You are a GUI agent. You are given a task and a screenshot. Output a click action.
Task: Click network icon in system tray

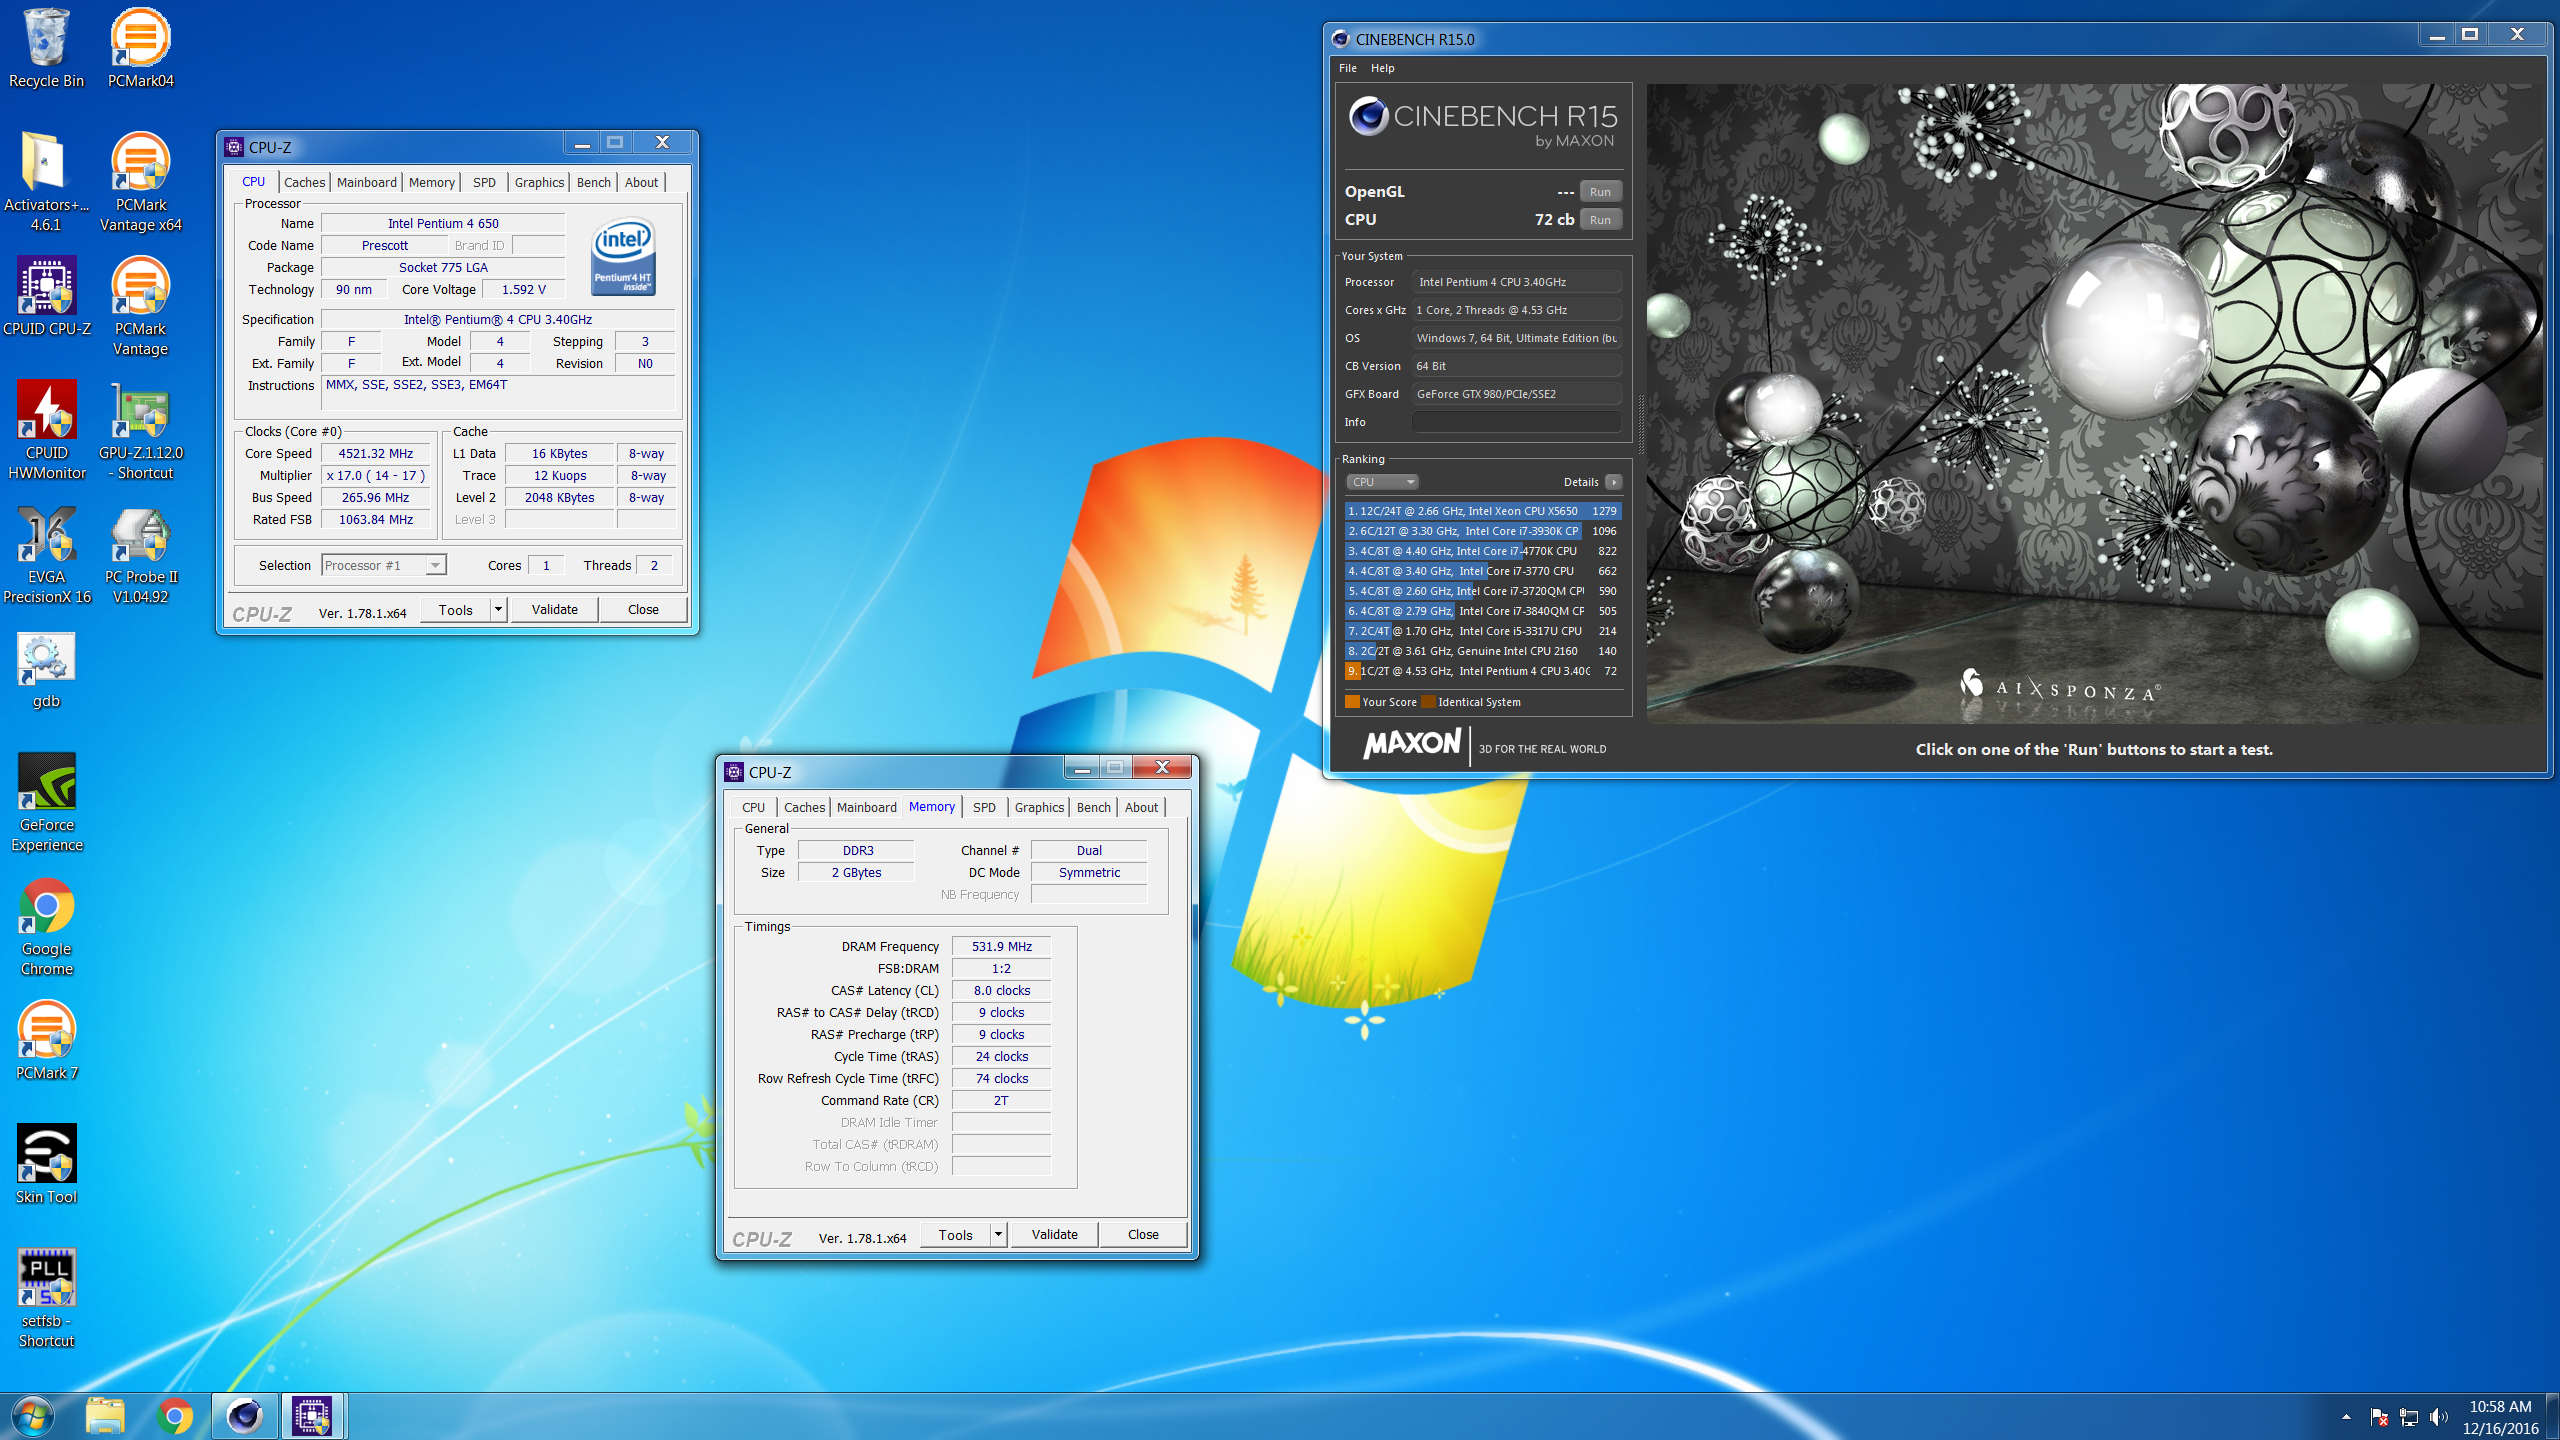(2409, 1417)
